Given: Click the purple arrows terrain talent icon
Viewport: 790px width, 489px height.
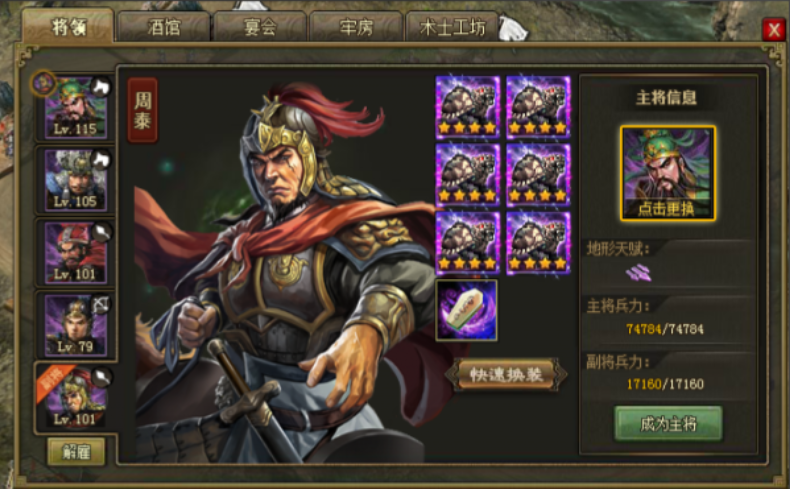Looking at the screenshot, I should coord(638,272).
